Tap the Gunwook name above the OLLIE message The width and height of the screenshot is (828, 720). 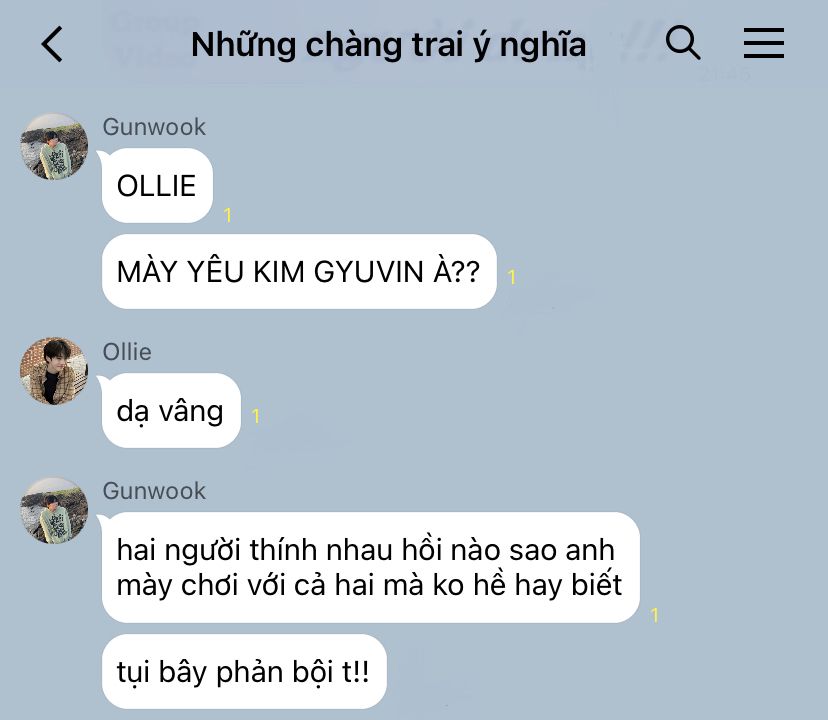click(x=154, y=127)
